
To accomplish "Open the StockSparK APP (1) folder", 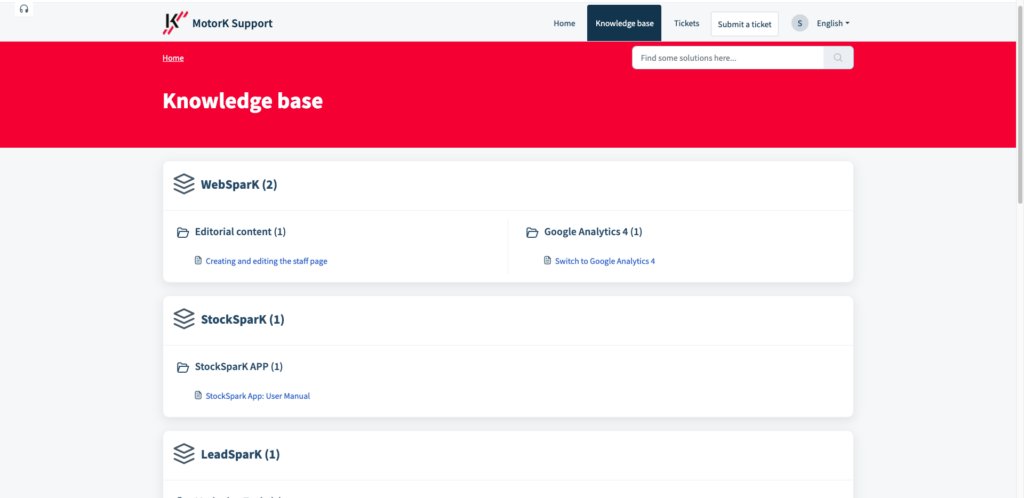I will click(239, 367).
